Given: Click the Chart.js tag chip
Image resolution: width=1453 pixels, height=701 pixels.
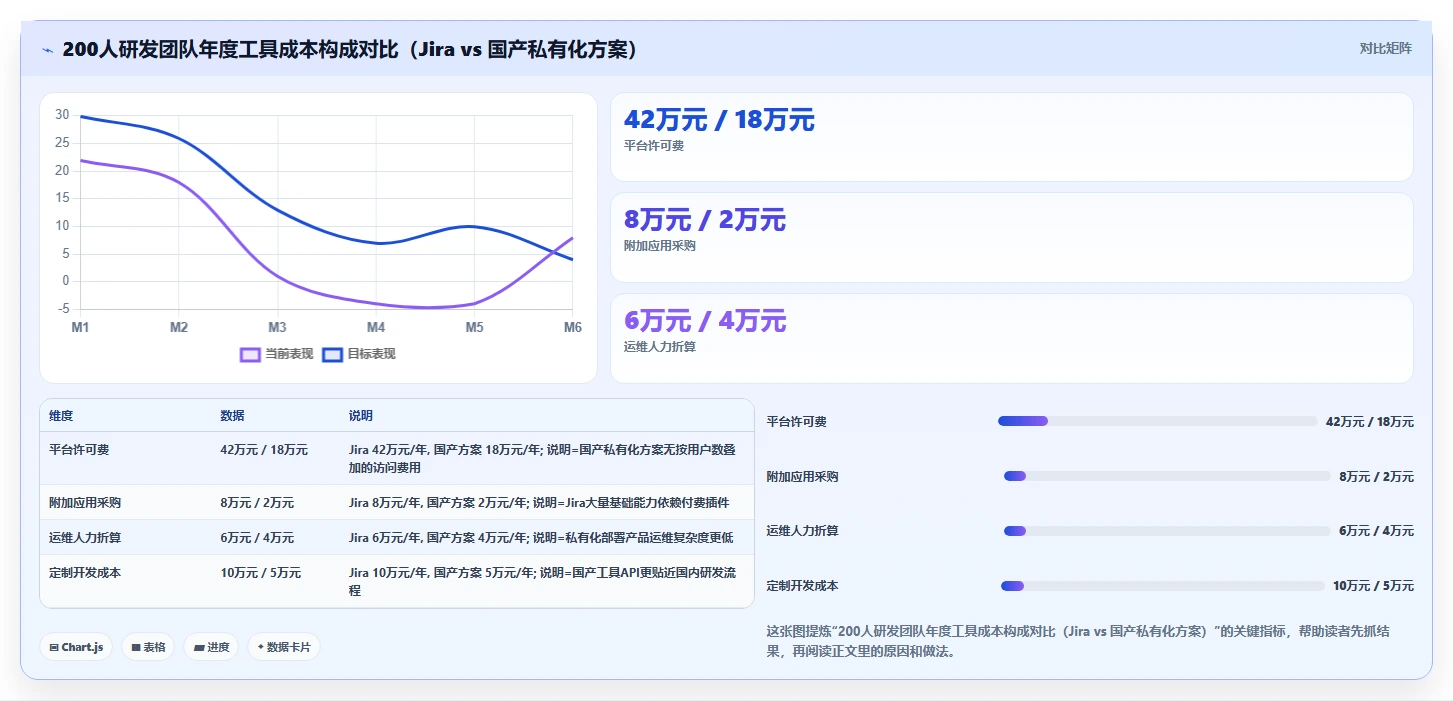Looking at the screenshot, I should [76, 647].
